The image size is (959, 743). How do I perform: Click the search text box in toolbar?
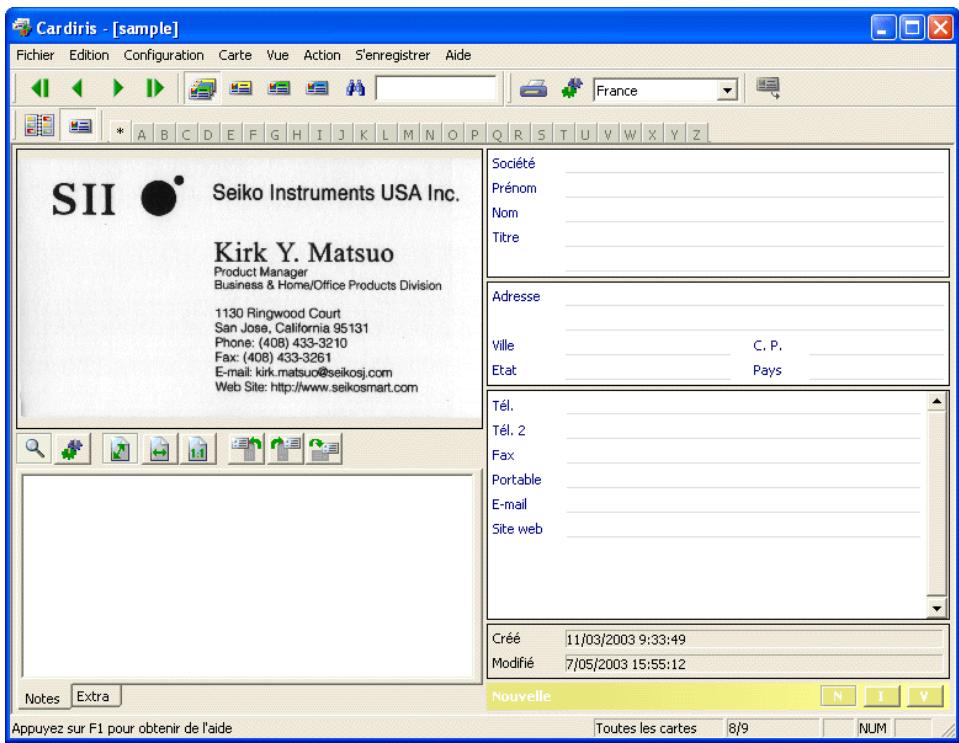[x=436, y=89]
